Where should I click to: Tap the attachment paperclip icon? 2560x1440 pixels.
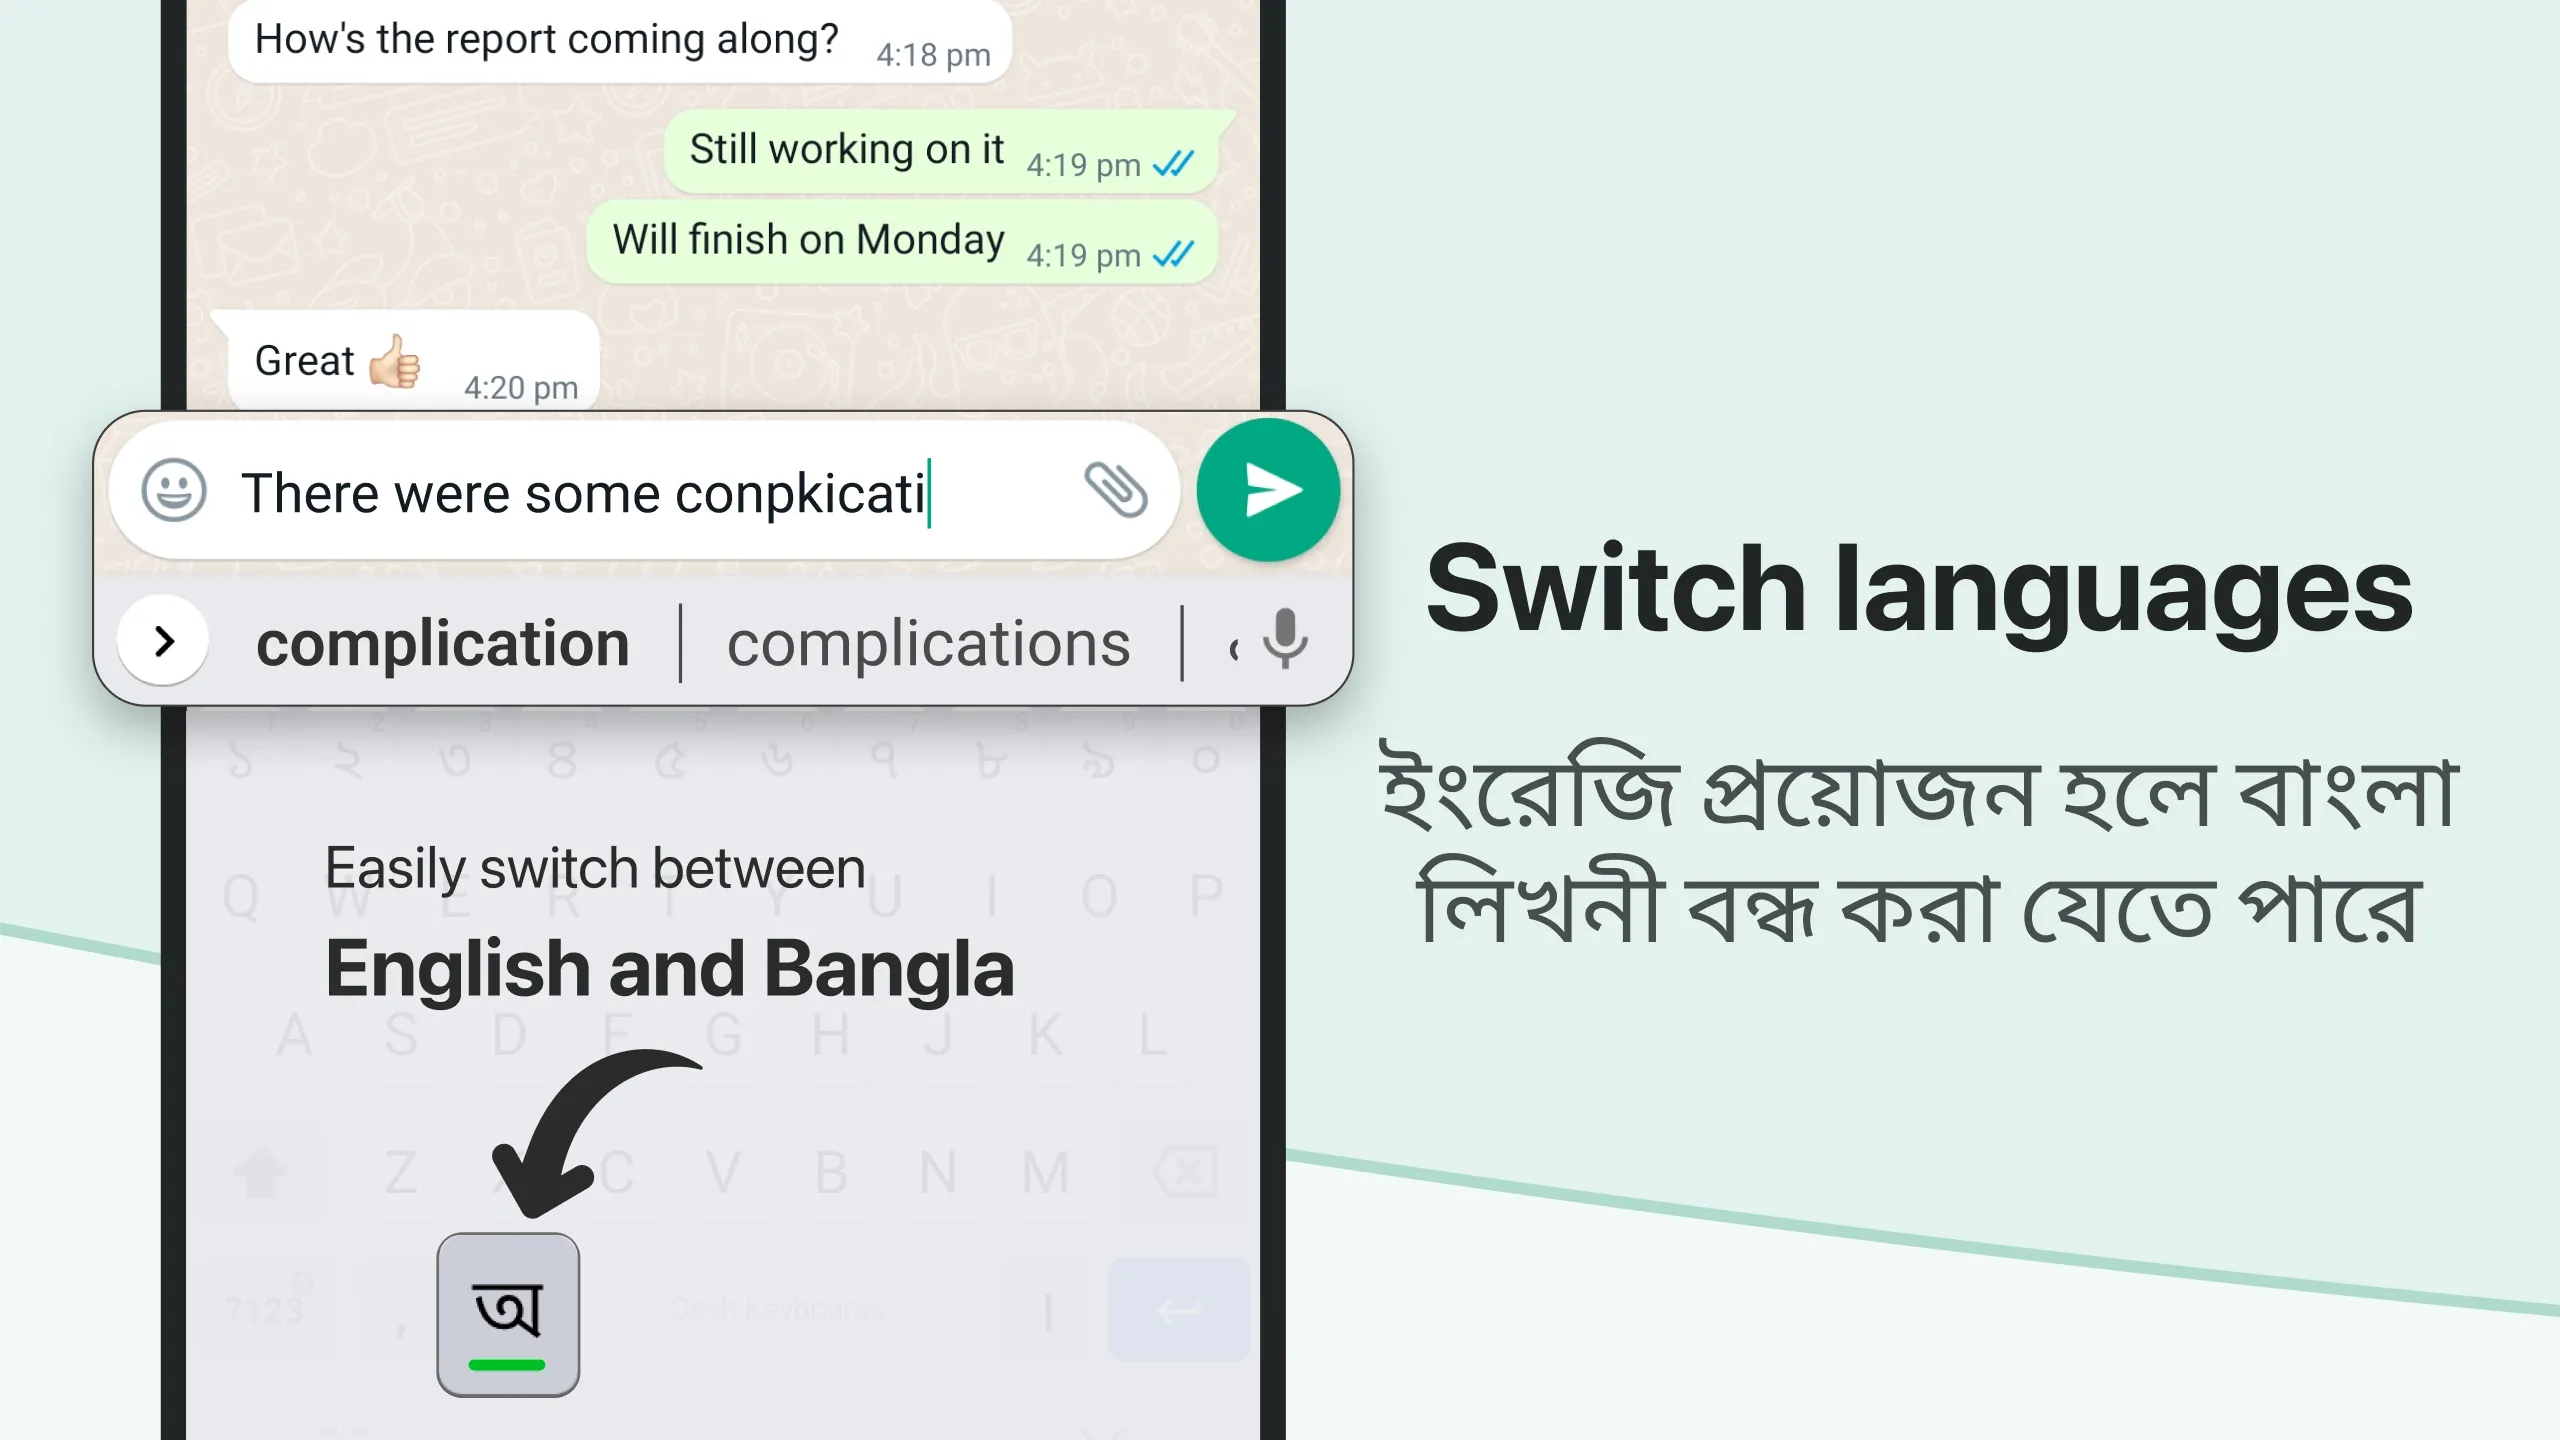pos(1113,489)
